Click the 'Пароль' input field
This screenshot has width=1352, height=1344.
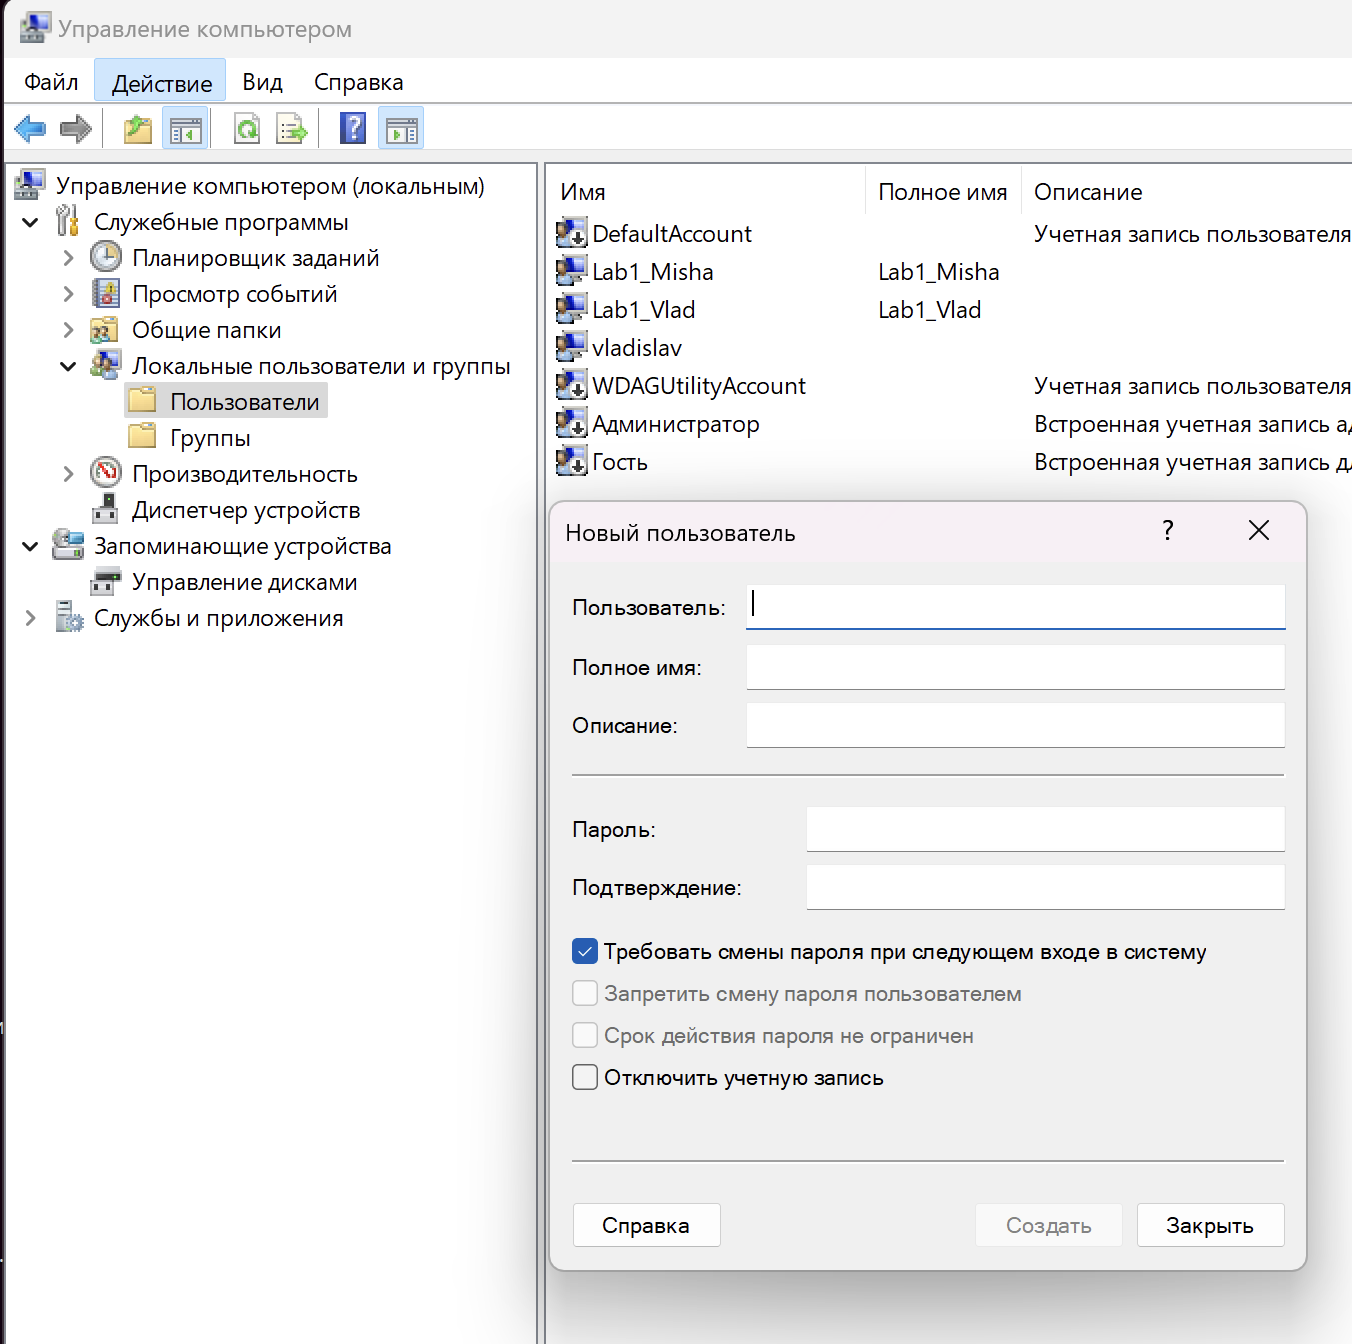(1044, 829)
